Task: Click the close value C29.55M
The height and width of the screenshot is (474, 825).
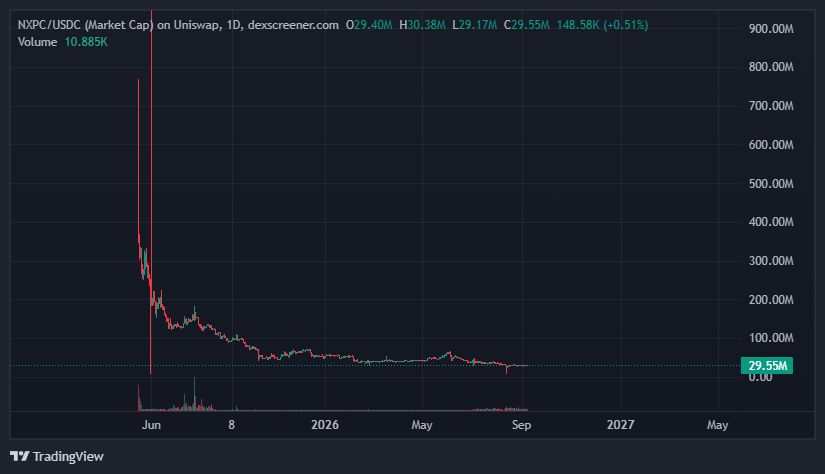Action: (x=526, y=25)
